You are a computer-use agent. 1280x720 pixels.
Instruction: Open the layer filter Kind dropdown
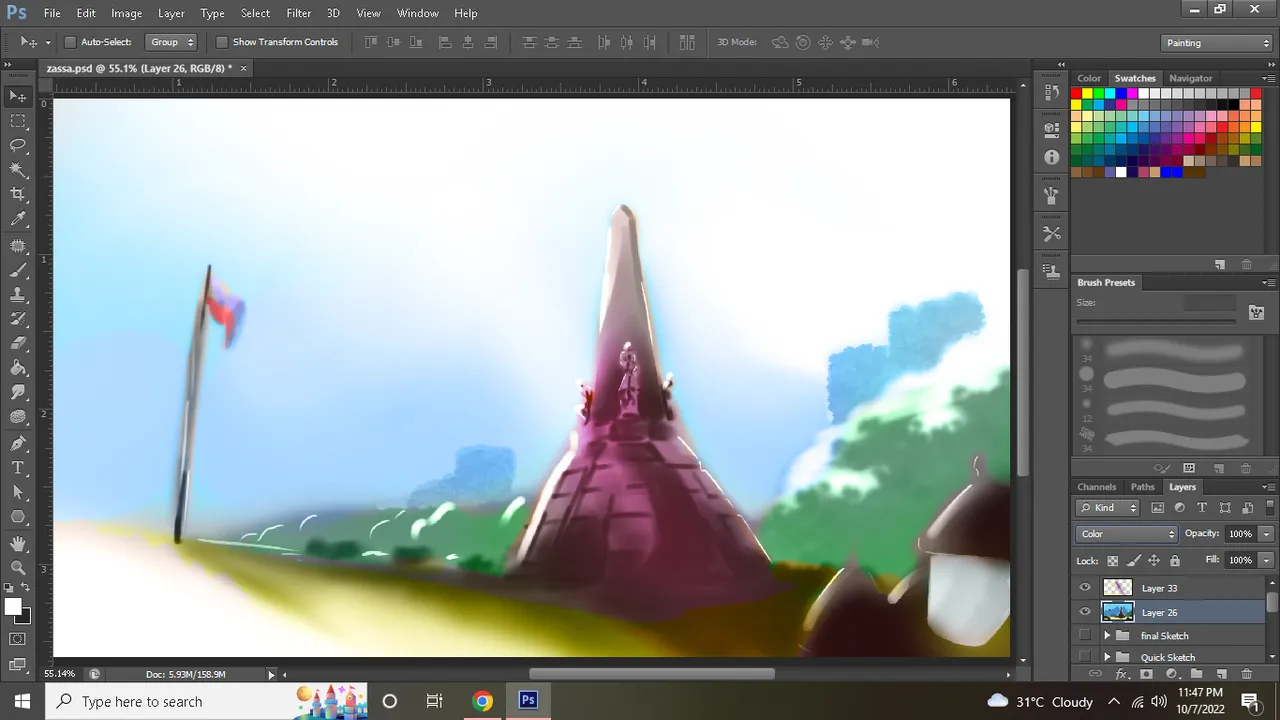pos(1109,508)
